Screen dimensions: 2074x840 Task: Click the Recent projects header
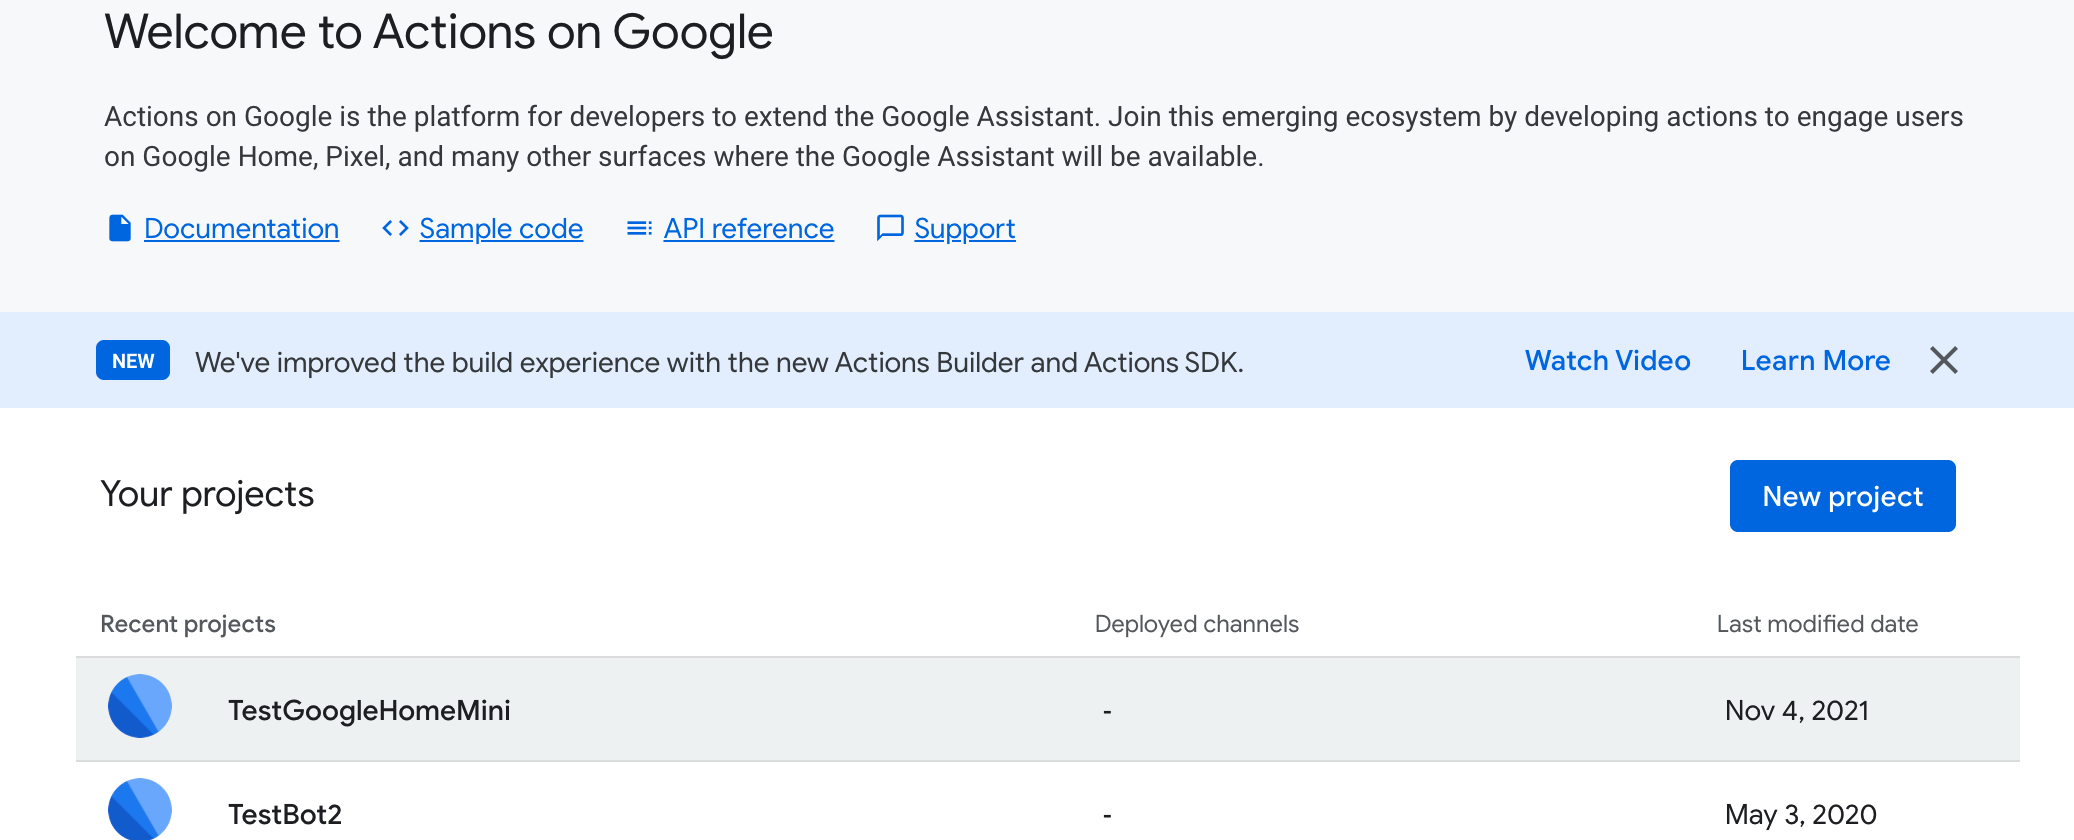(187, 623)
